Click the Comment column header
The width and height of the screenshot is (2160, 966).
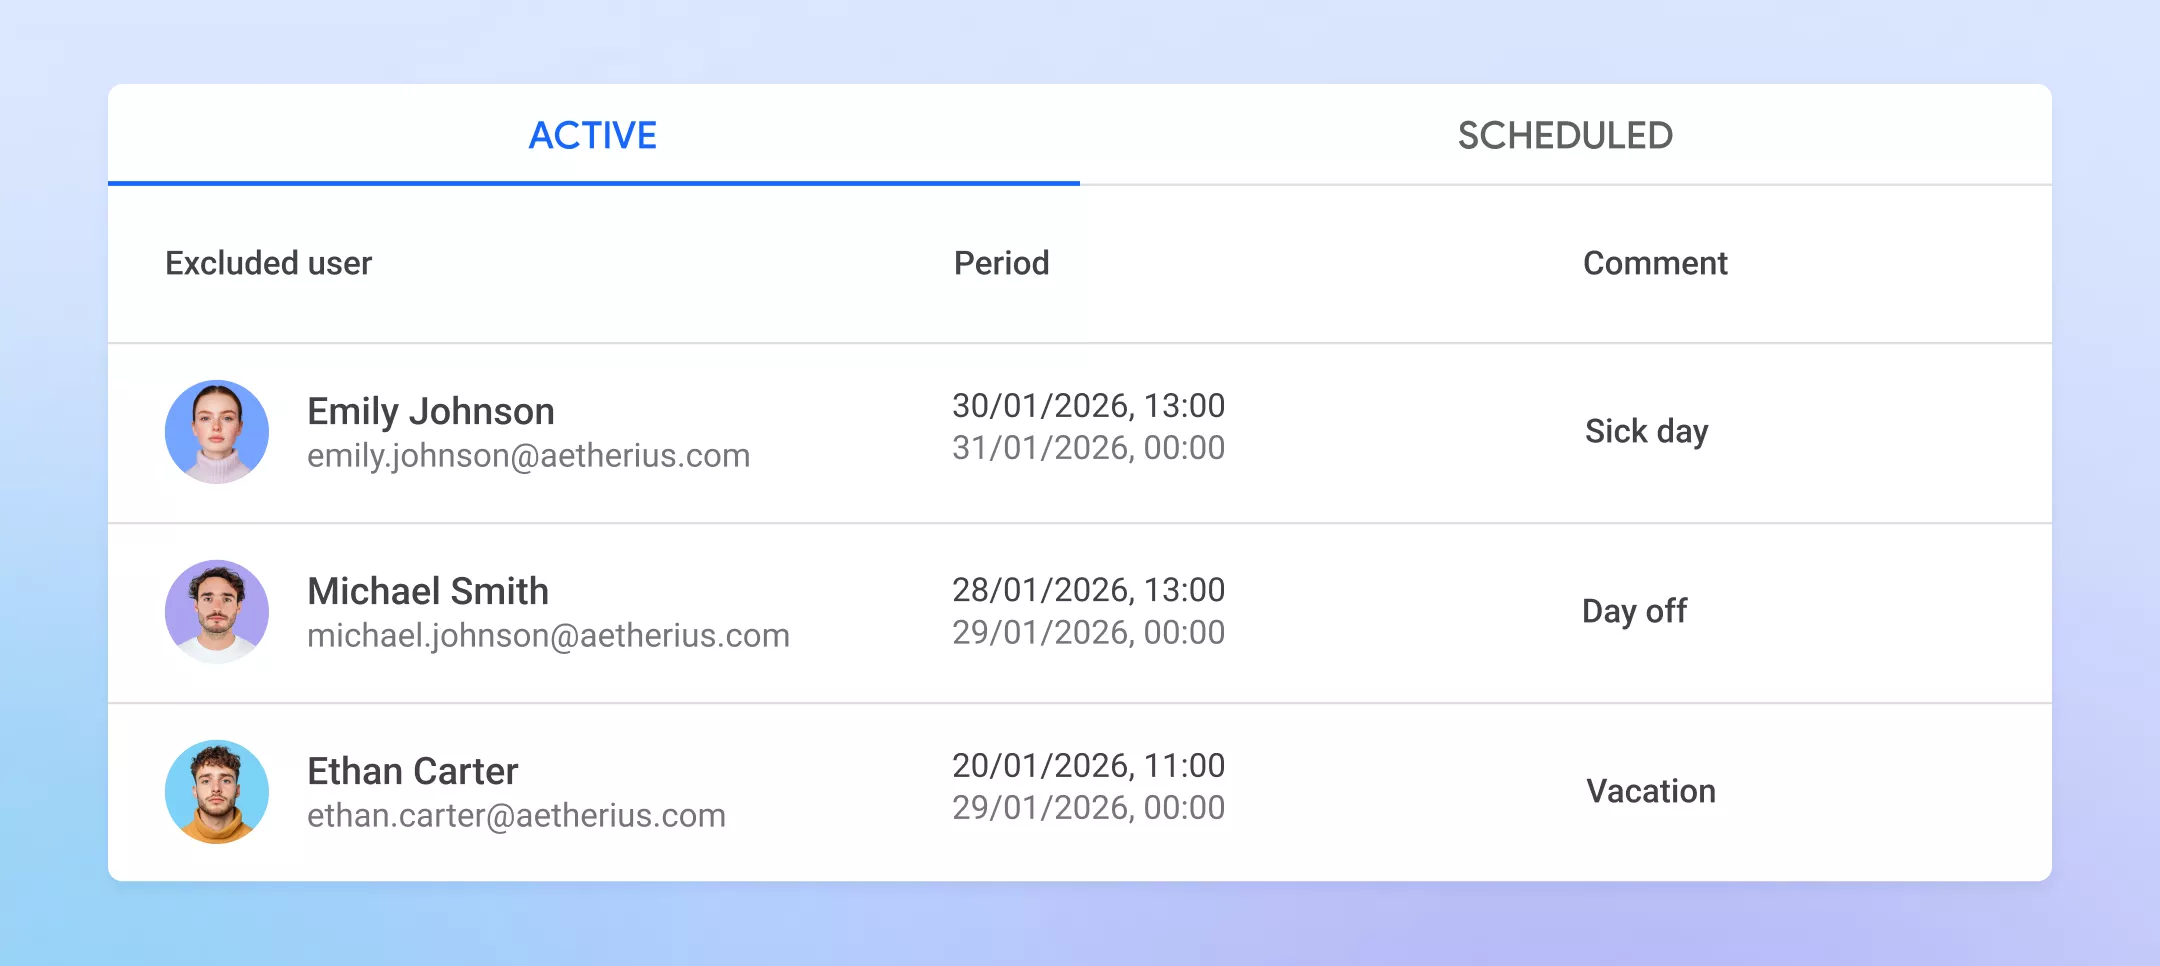pos(1655,263)
